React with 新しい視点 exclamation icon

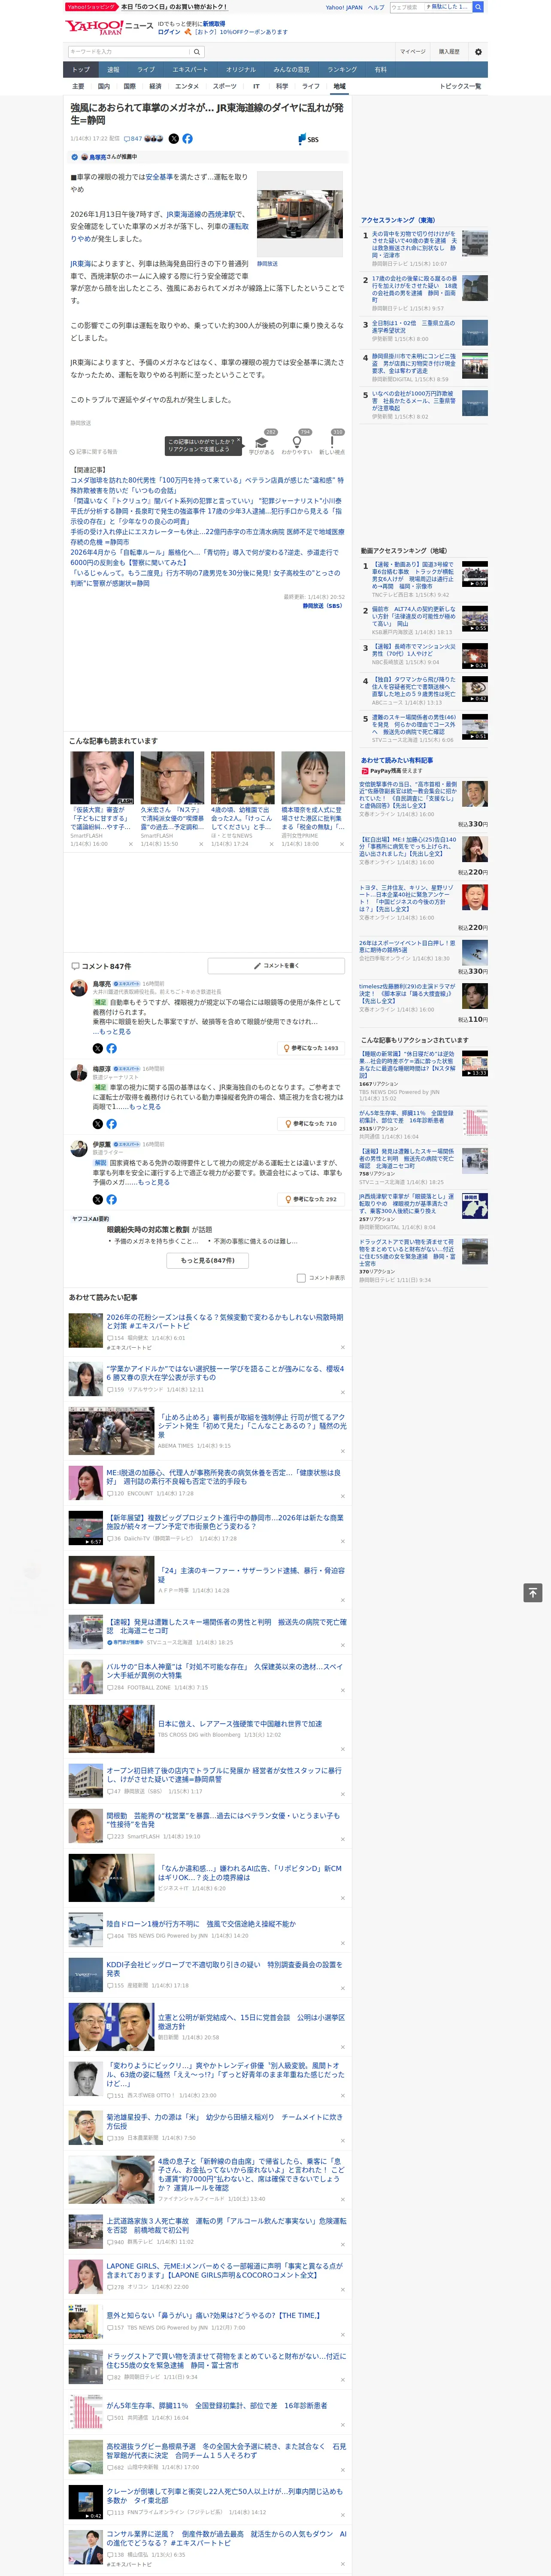332,443
